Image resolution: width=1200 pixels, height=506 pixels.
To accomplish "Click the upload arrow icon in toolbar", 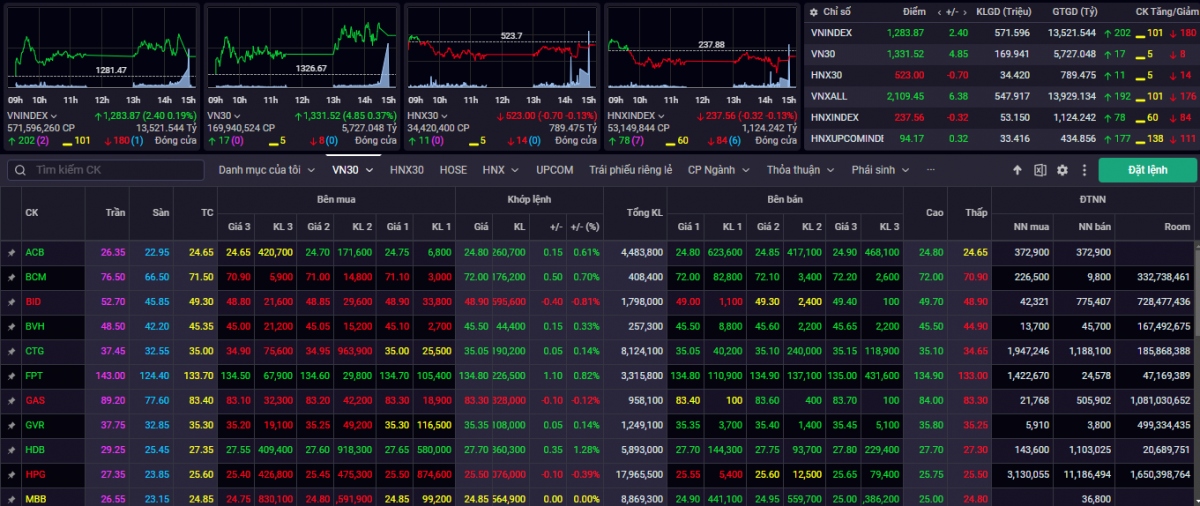I will [1018, 170].
